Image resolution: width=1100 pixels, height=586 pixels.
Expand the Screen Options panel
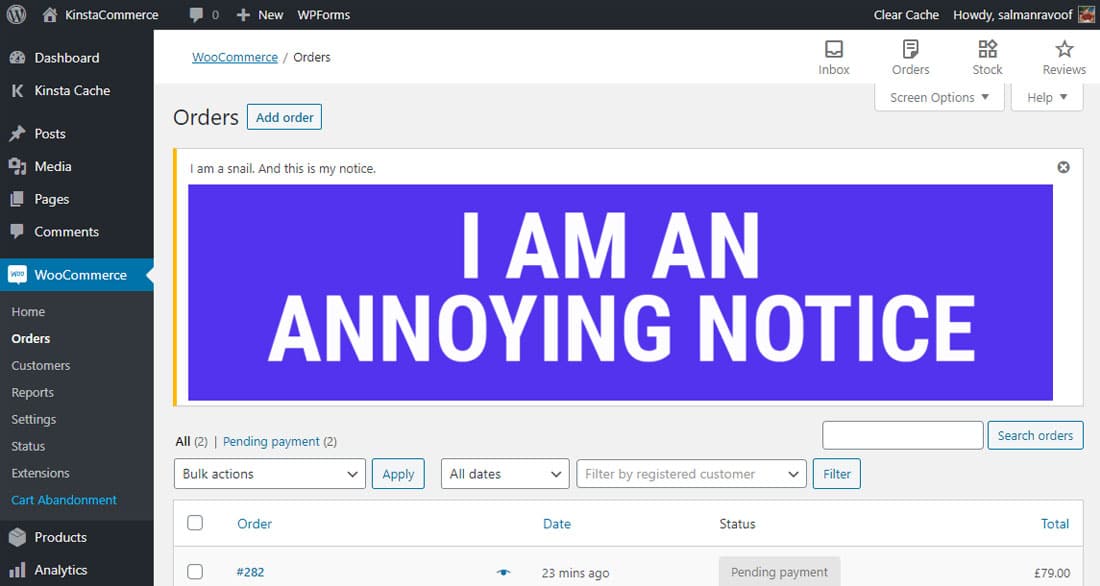click(x=938, y=97)
